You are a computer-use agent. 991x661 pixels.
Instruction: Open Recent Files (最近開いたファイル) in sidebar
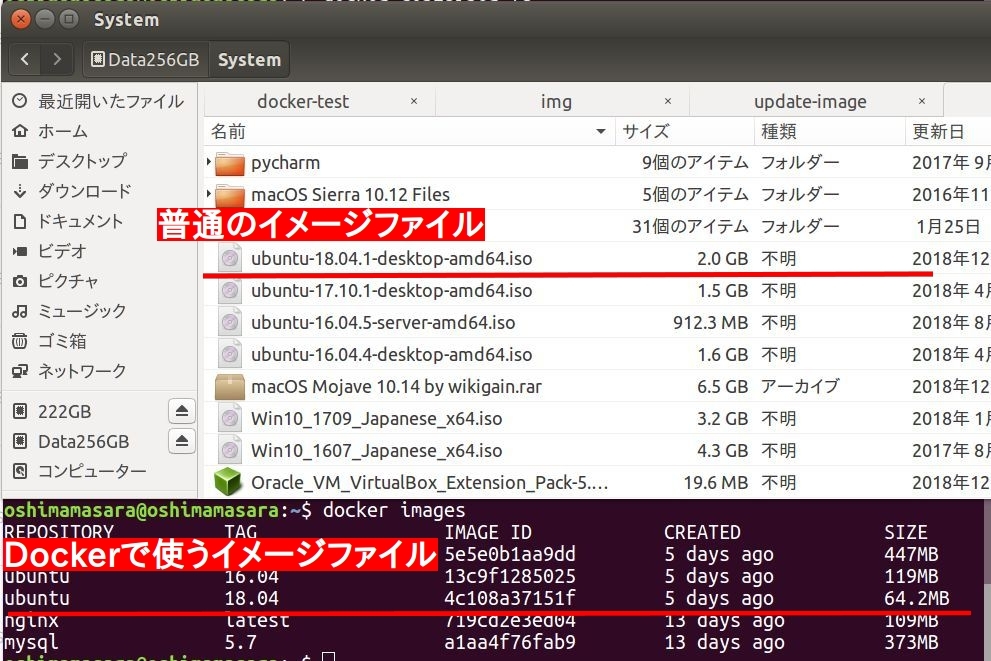click(x=99, y=101)
